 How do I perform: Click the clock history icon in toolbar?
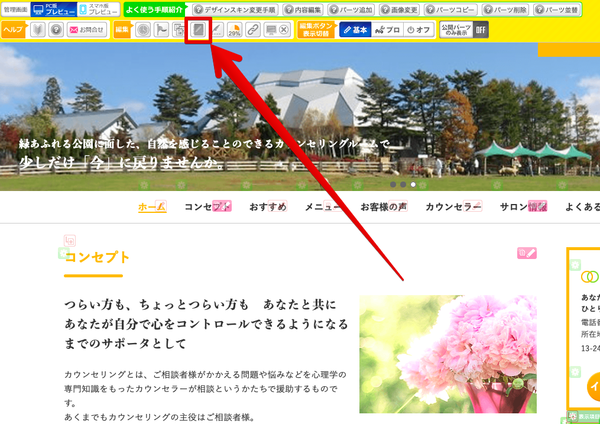144,30
